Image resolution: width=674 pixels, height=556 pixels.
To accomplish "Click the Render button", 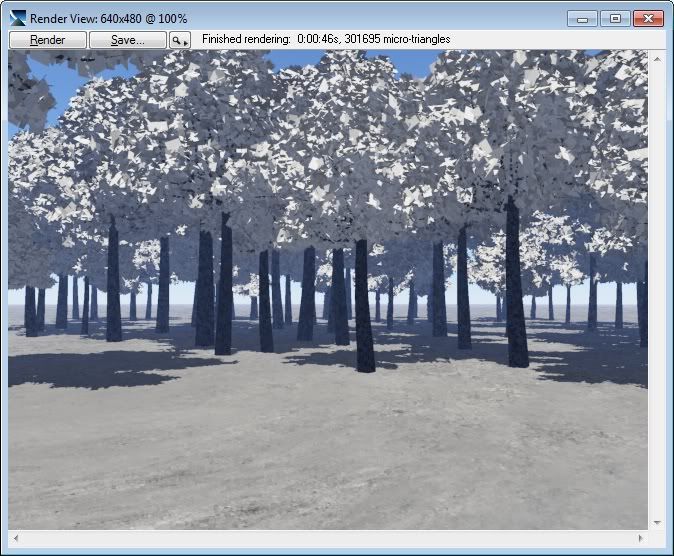I will (x=48, y=40).
